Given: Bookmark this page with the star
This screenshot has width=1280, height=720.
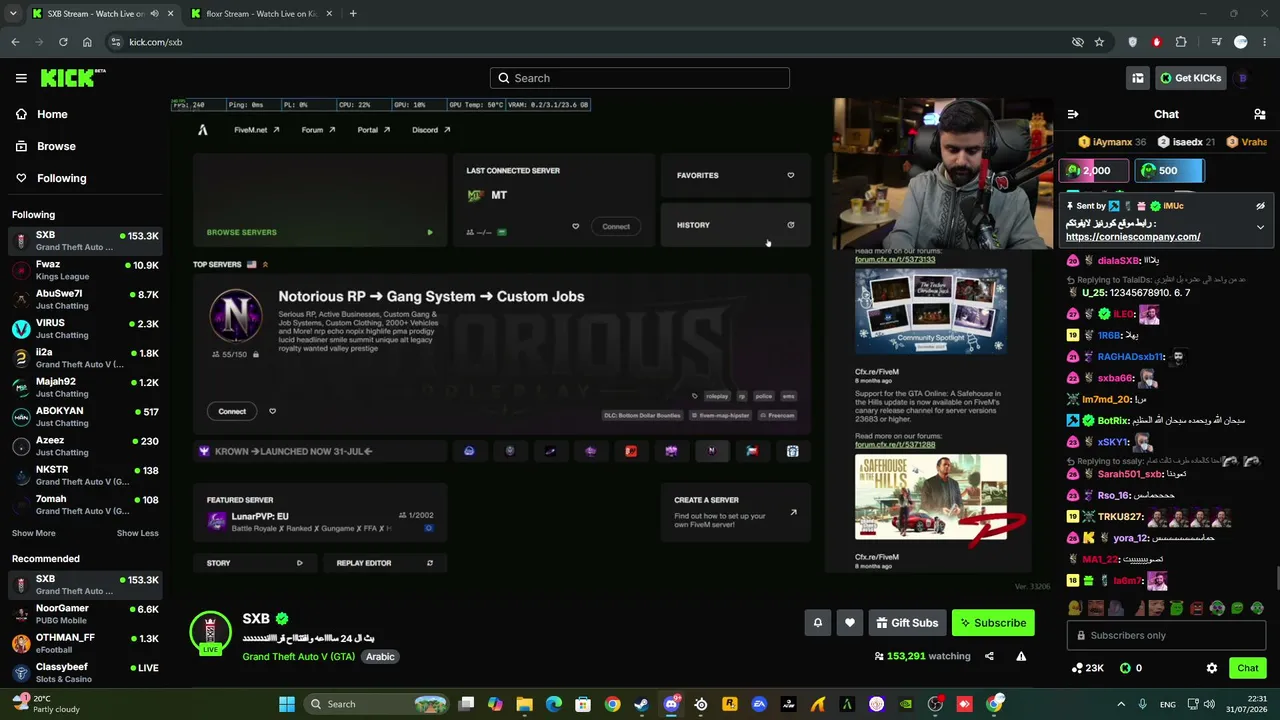Looking at the screenshot, I should [x=1099, y=42].
